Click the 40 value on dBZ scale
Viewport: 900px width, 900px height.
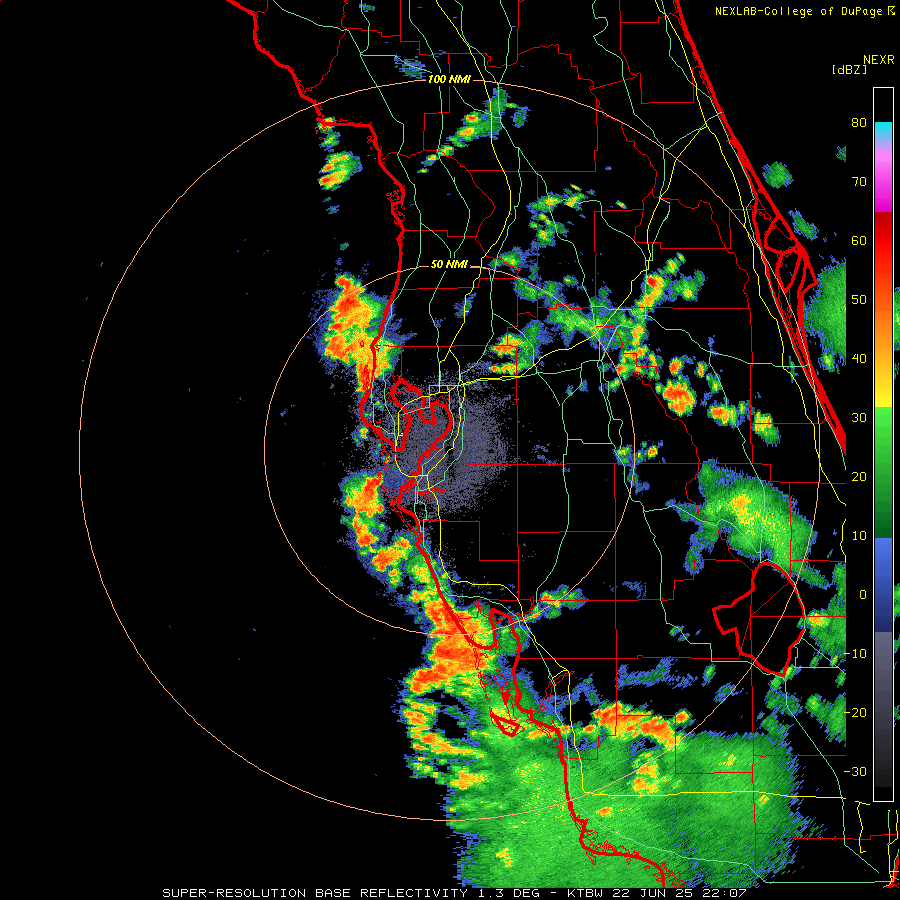coord(859,359)
